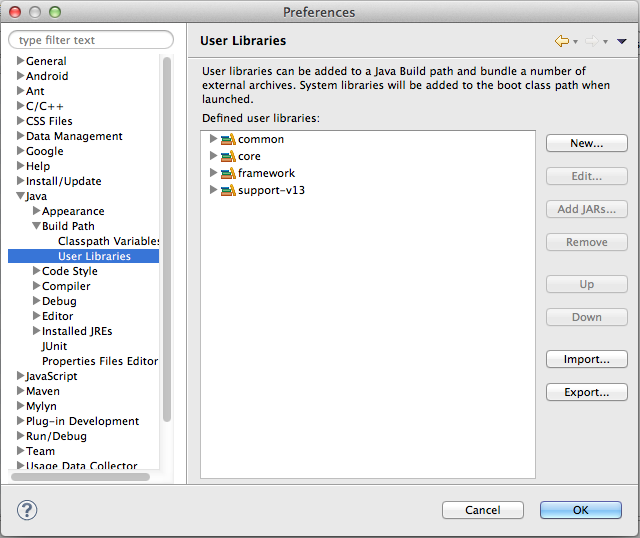Click the New... button
This screenshot has width=640, height=538.
[x=587, y=143]
